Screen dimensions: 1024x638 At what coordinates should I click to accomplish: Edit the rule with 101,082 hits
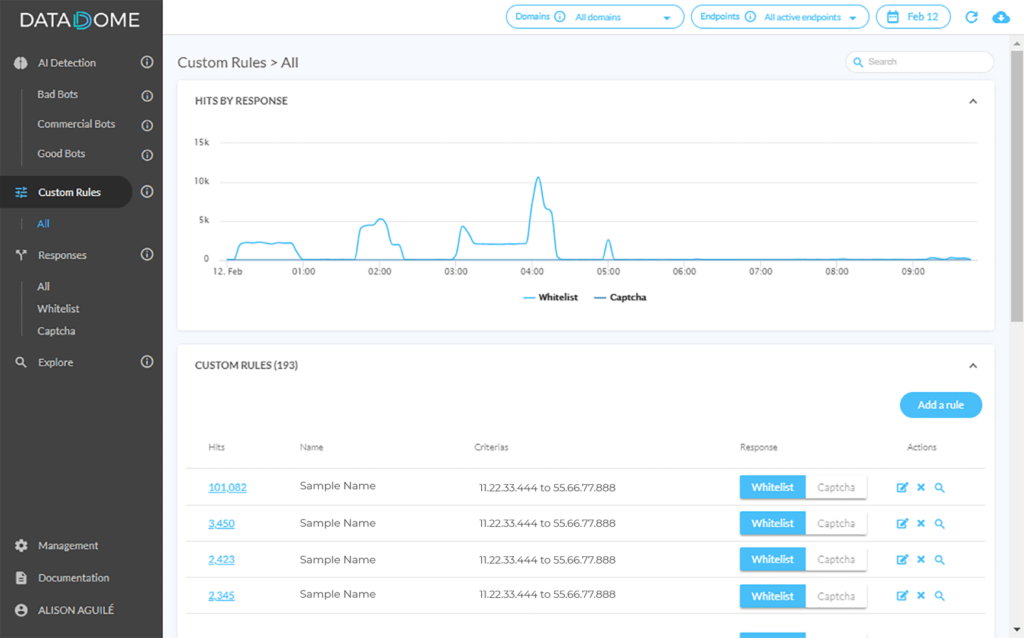[902, 487]
